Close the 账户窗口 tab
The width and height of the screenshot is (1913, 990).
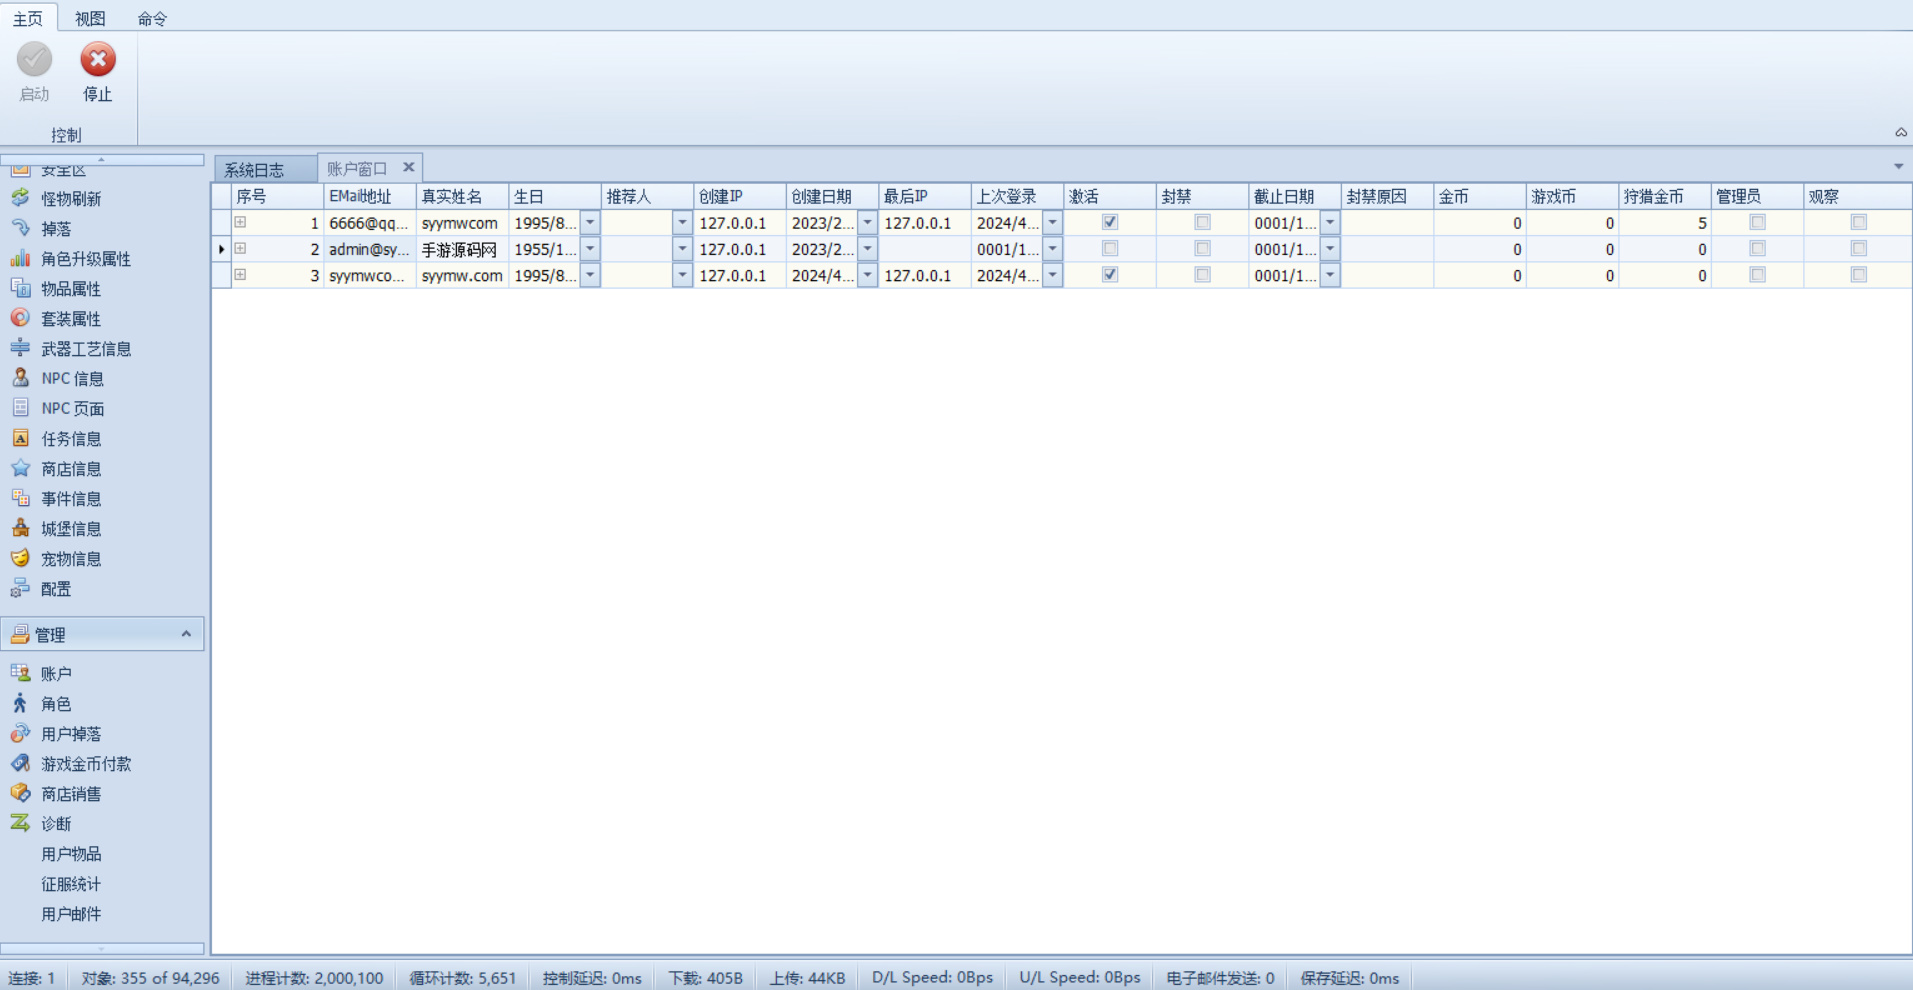tap(408, 167)
